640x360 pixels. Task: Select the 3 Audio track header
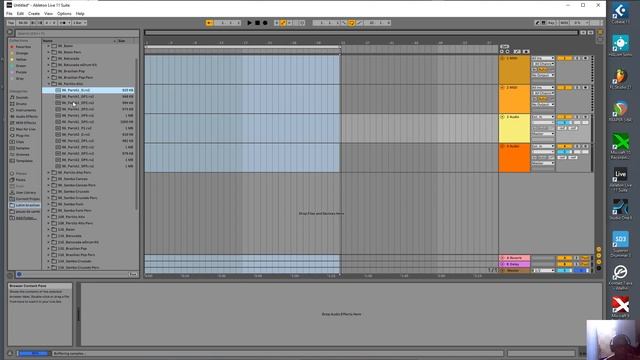point(514,129)
